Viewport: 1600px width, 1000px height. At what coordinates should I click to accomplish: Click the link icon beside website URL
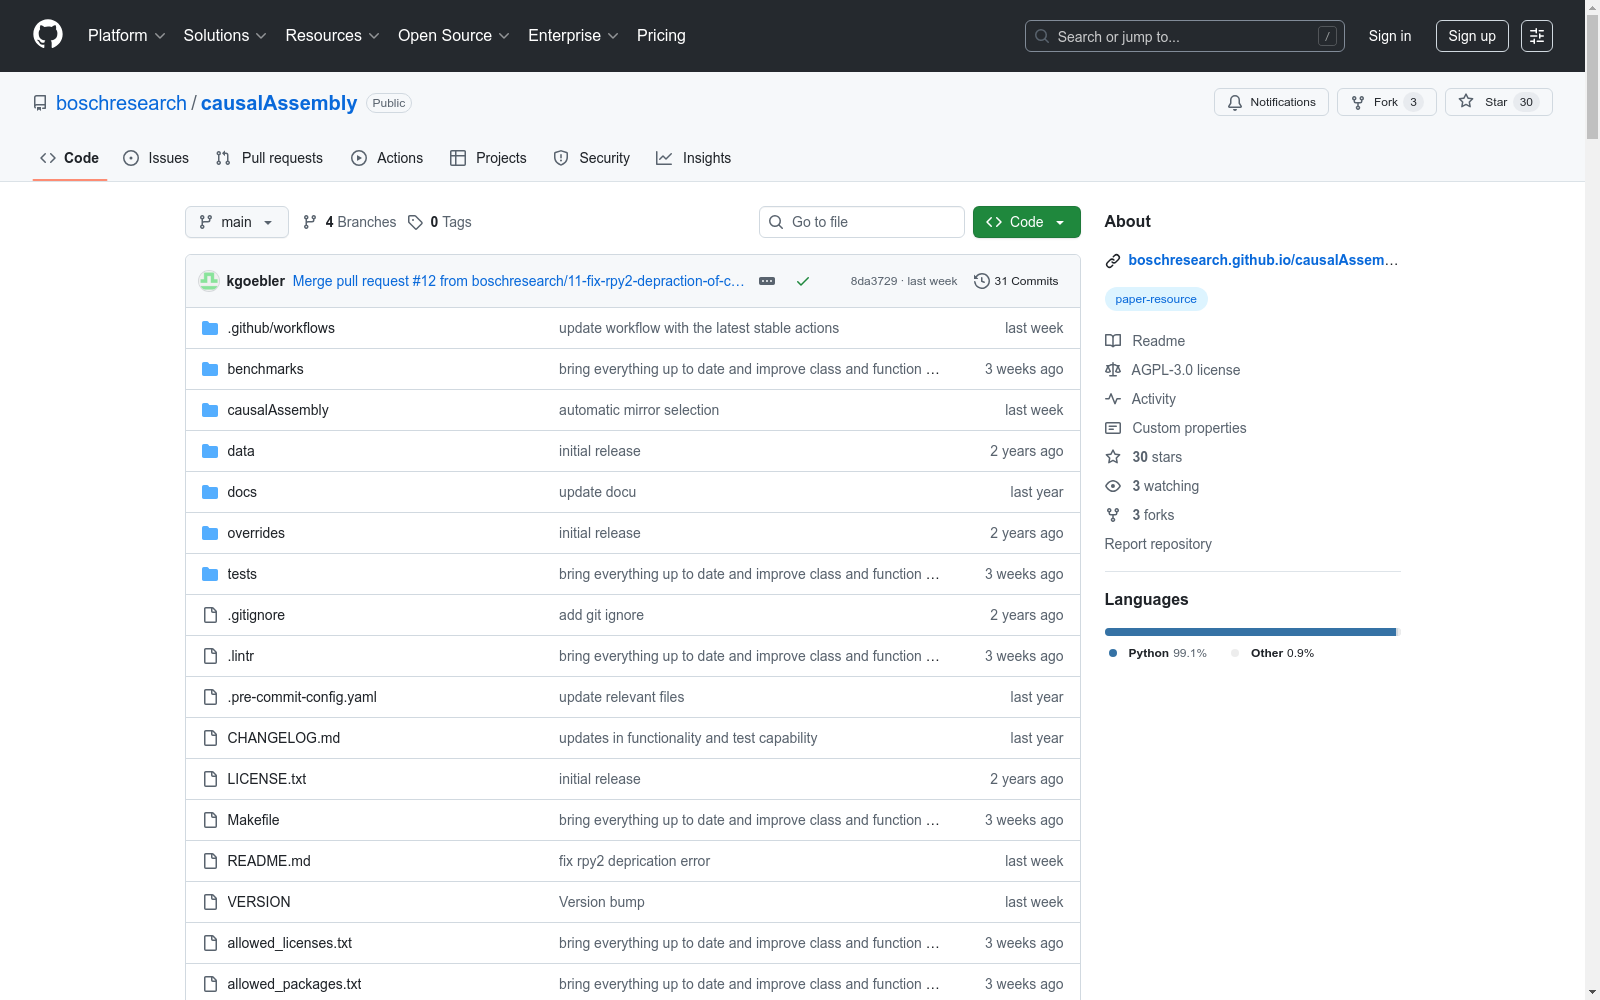coord(1113,261)
